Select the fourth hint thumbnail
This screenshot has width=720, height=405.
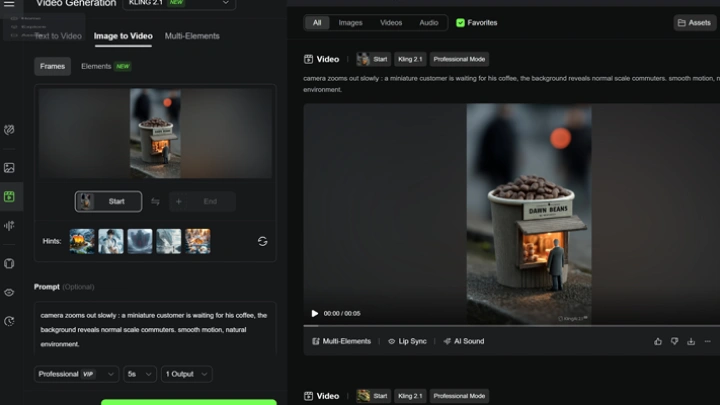coord(169,241)
